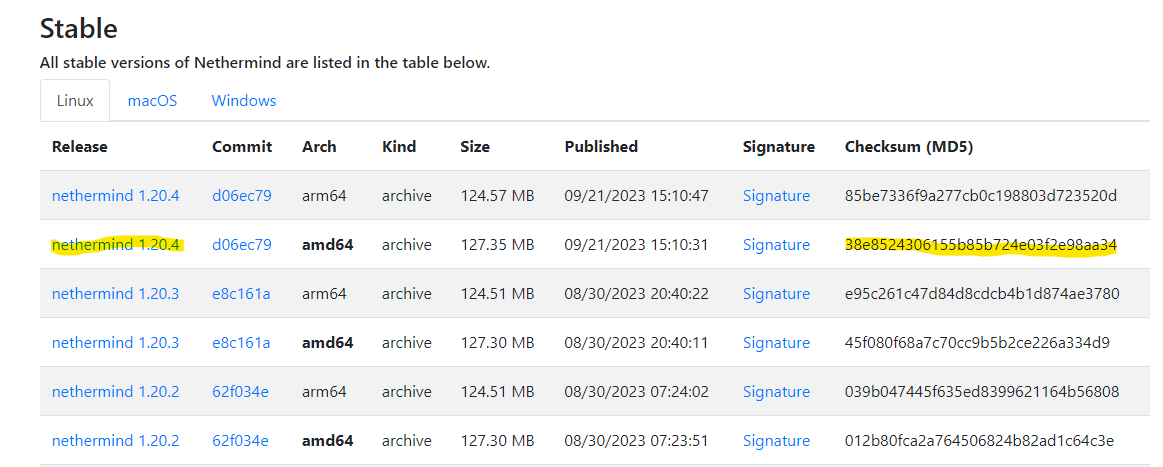Open Signature for 1.20.3 amd64 build
Screen dimensions: 1163x467
776,343
